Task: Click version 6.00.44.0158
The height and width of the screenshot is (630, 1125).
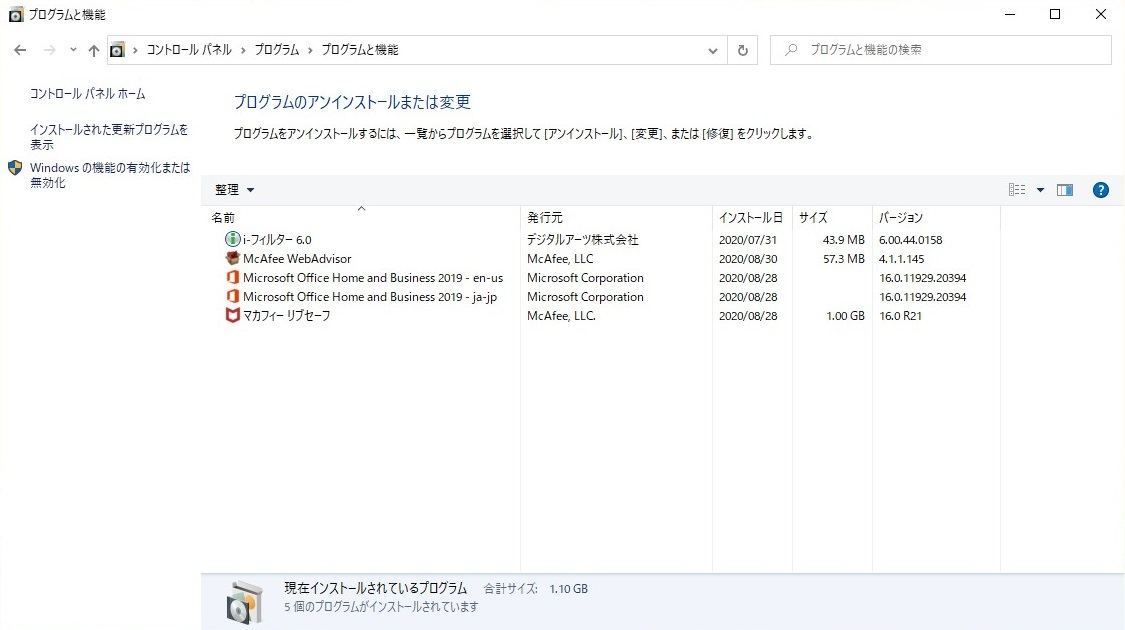Action: [x=910, y=240]
